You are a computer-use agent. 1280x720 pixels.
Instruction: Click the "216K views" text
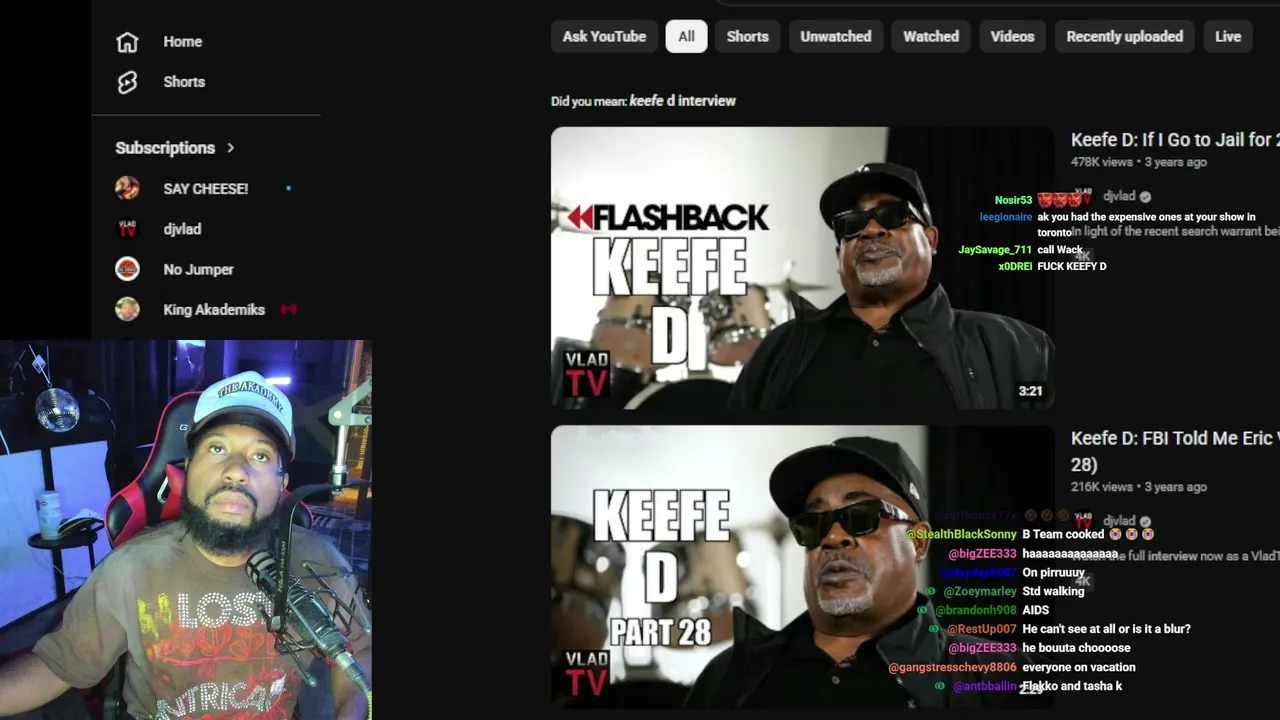pos(1102,487)
